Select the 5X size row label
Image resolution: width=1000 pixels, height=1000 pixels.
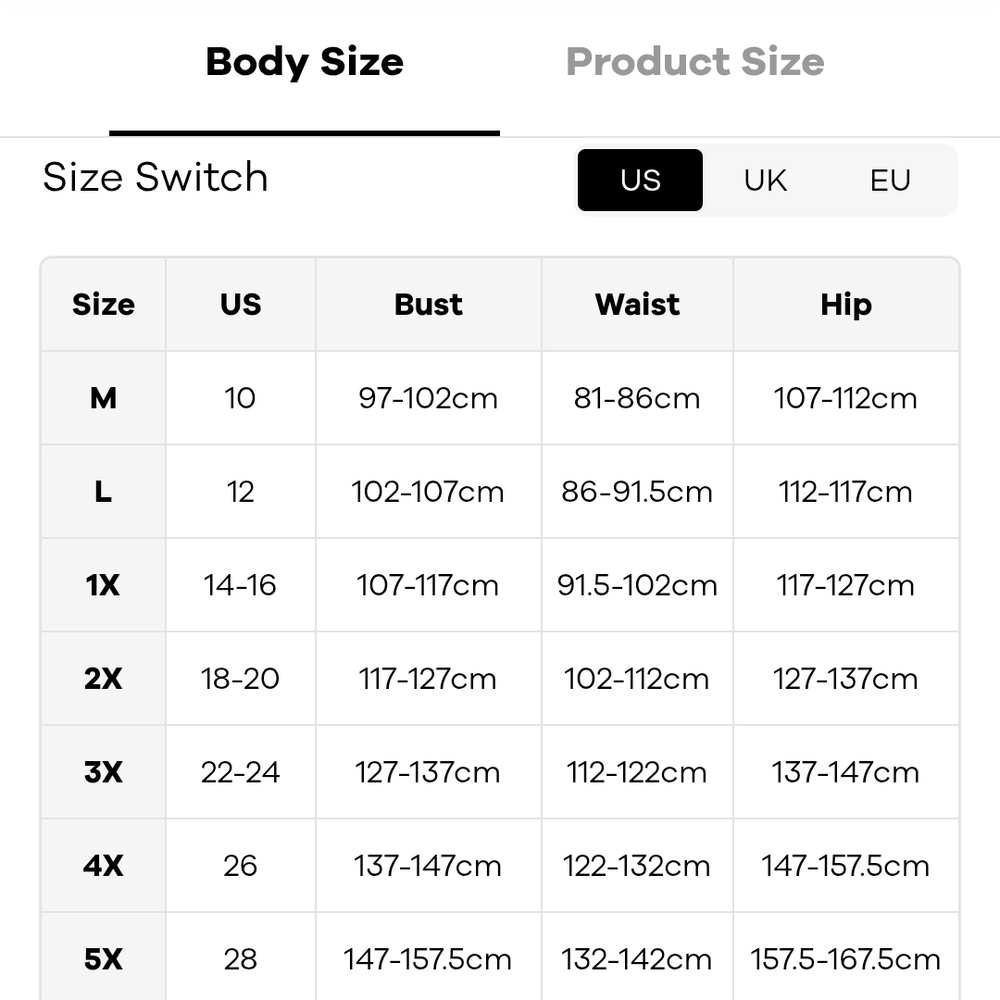[103, 959]
